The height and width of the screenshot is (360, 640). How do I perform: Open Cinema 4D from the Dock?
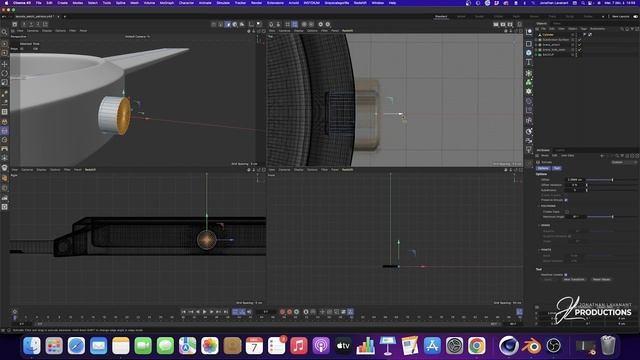pos(509,346)
